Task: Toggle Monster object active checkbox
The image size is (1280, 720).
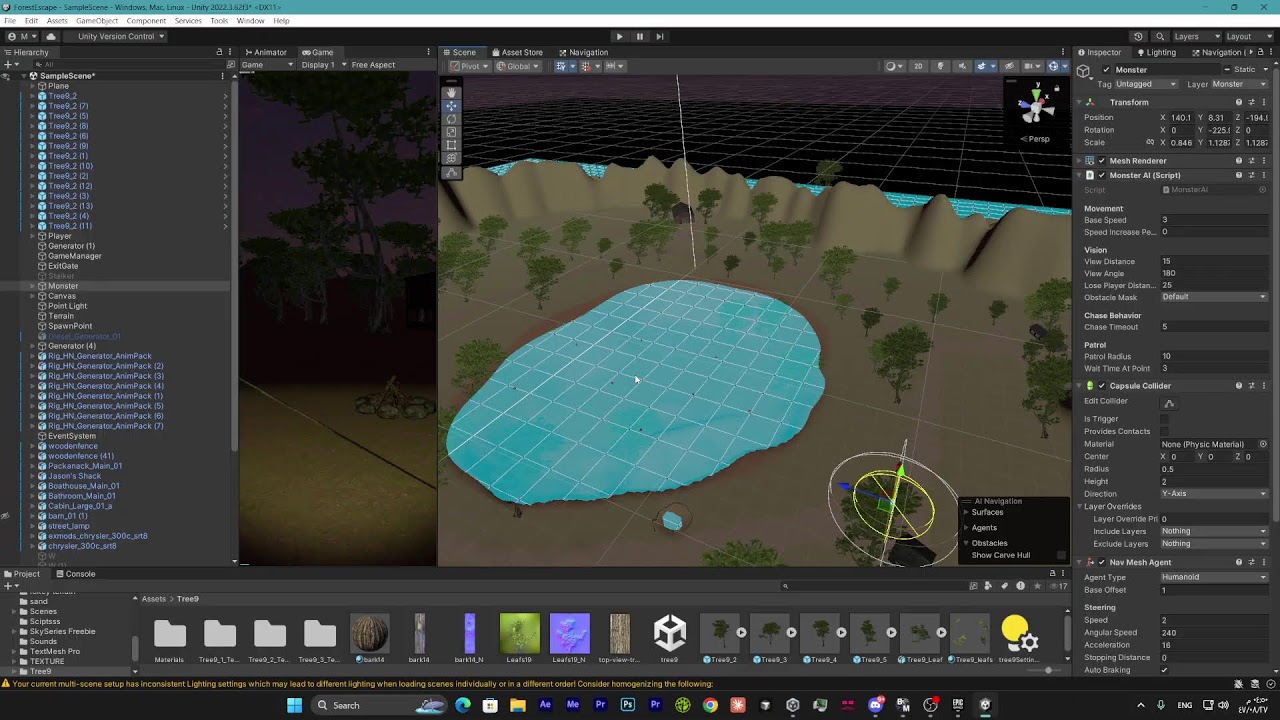Action: [1106, 70]
